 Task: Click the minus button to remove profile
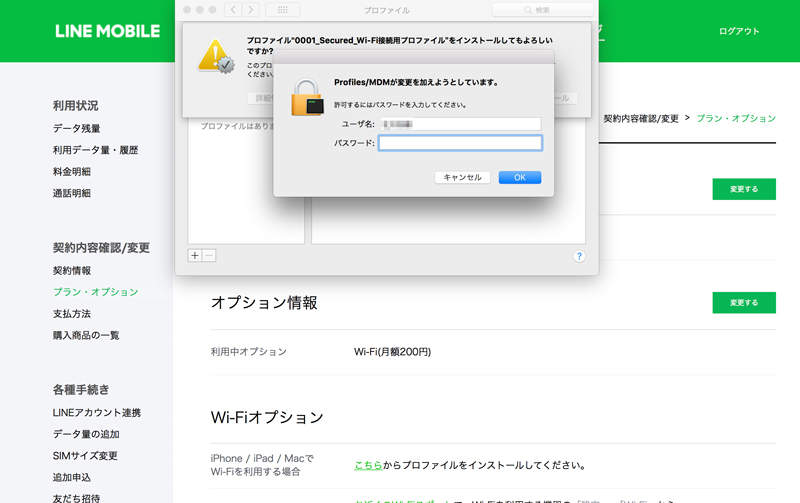pyautogui.click(x=209, y=256)
